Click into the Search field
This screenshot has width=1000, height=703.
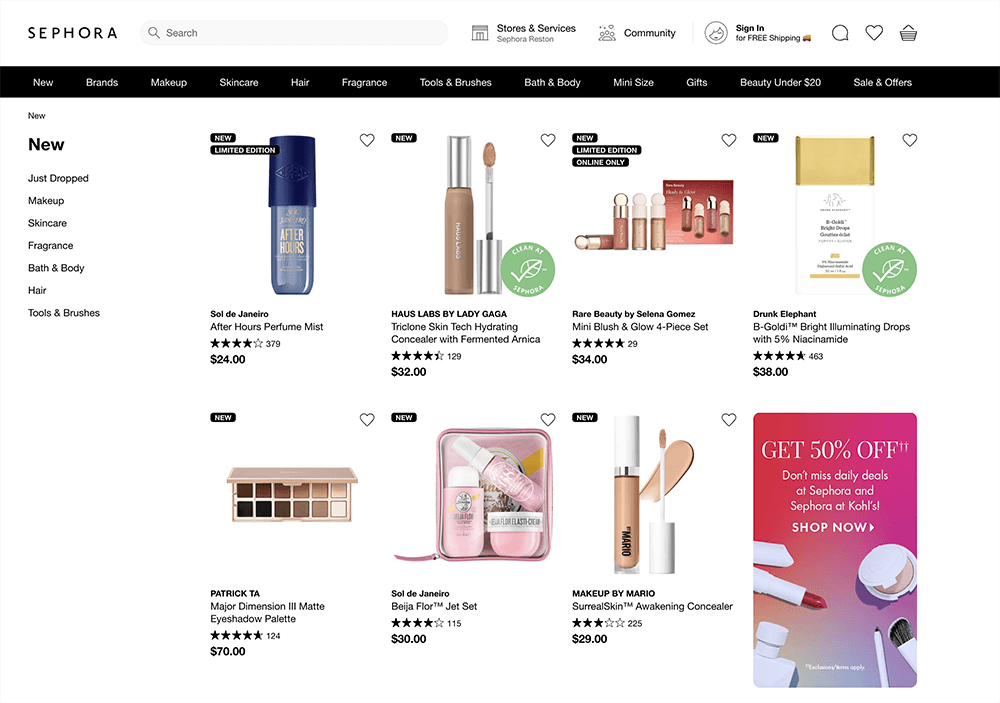pyautogui.click(x=294, y=33)
